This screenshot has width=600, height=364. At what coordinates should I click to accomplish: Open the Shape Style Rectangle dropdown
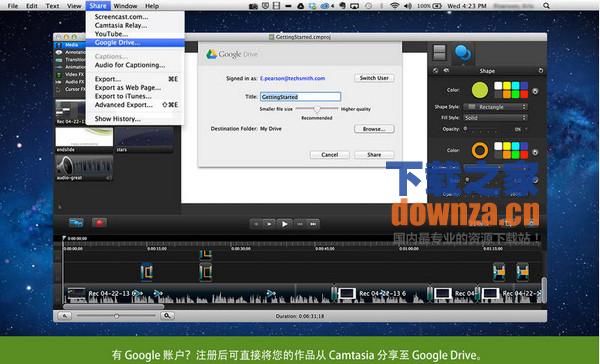tap(496, 107)
